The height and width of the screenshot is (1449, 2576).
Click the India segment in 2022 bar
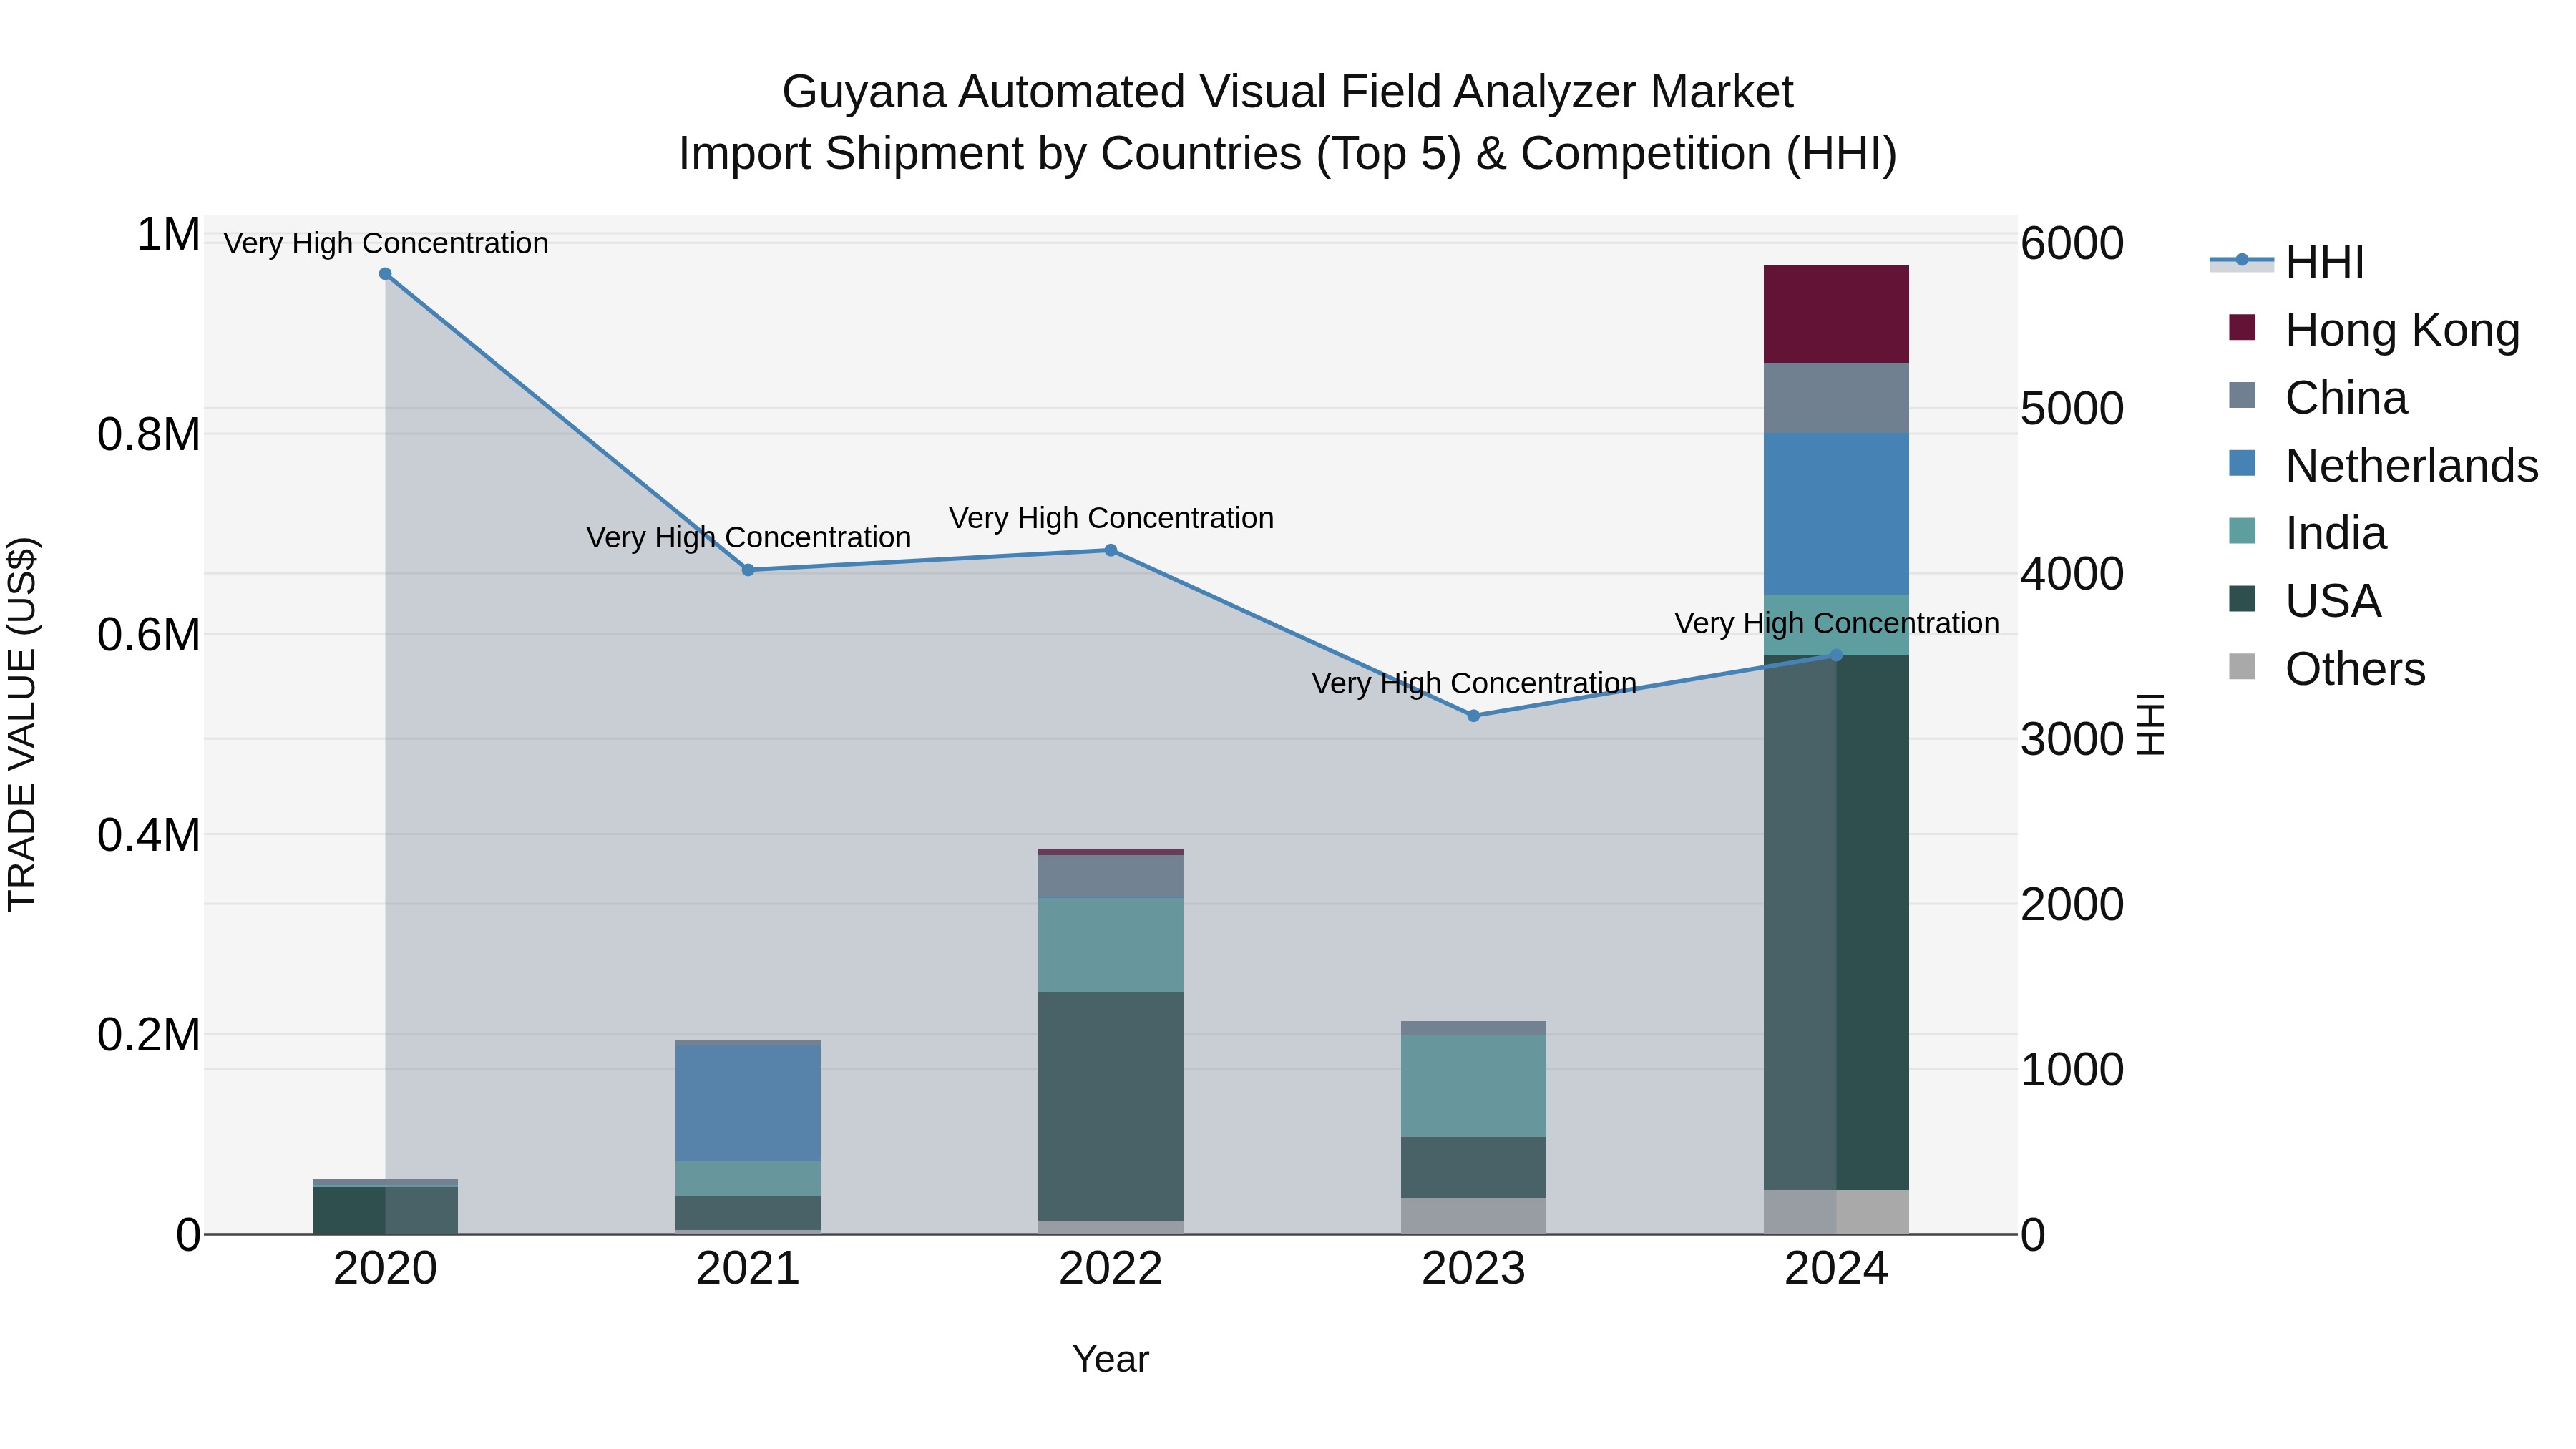click(1110, 945)
